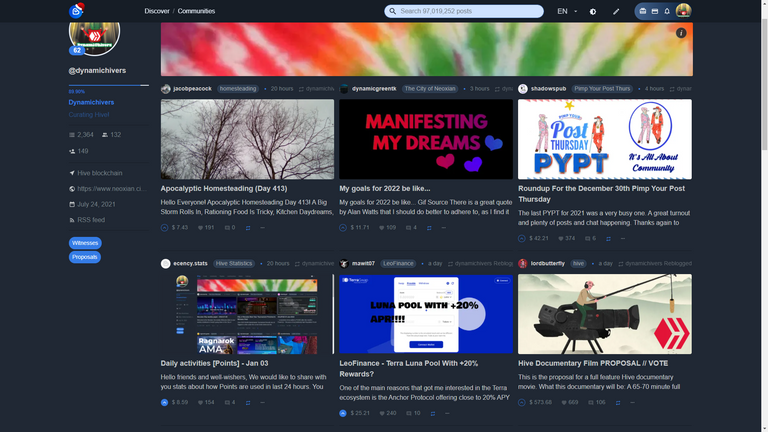This screenshot has height=432, width=768.
Task: Open the Ecency home logo
Action: pos(76,10)
